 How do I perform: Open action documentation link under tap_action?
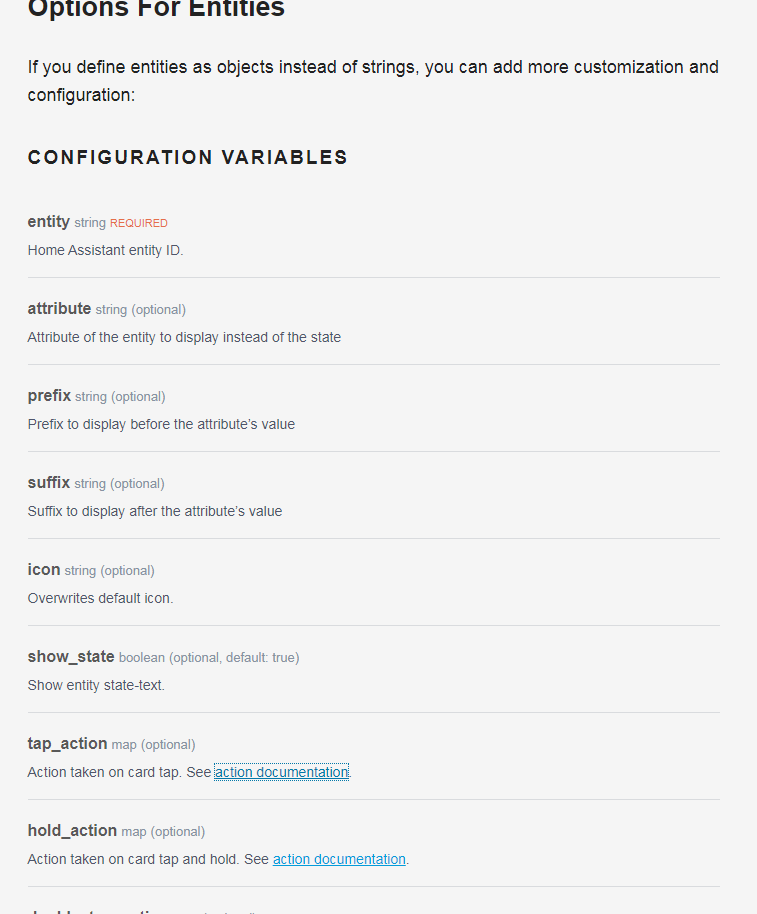pos(281,772)
